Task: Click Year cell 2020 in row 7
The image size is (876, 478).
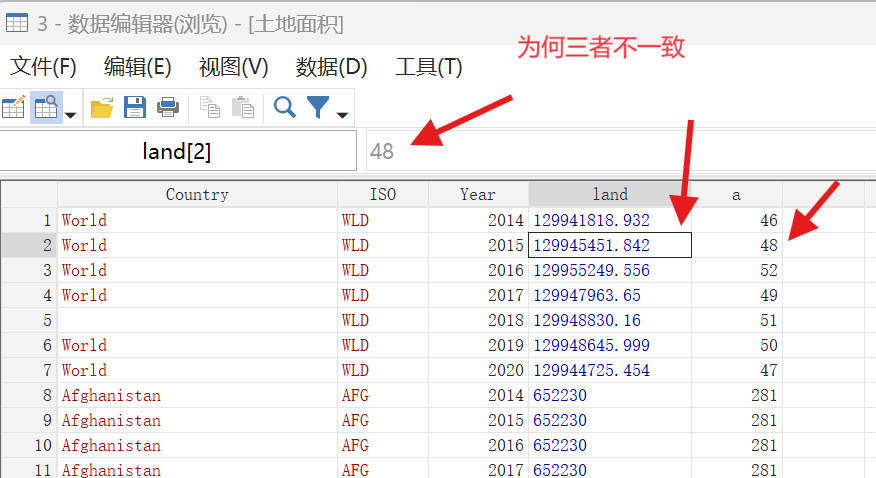Action: [478, 370]
